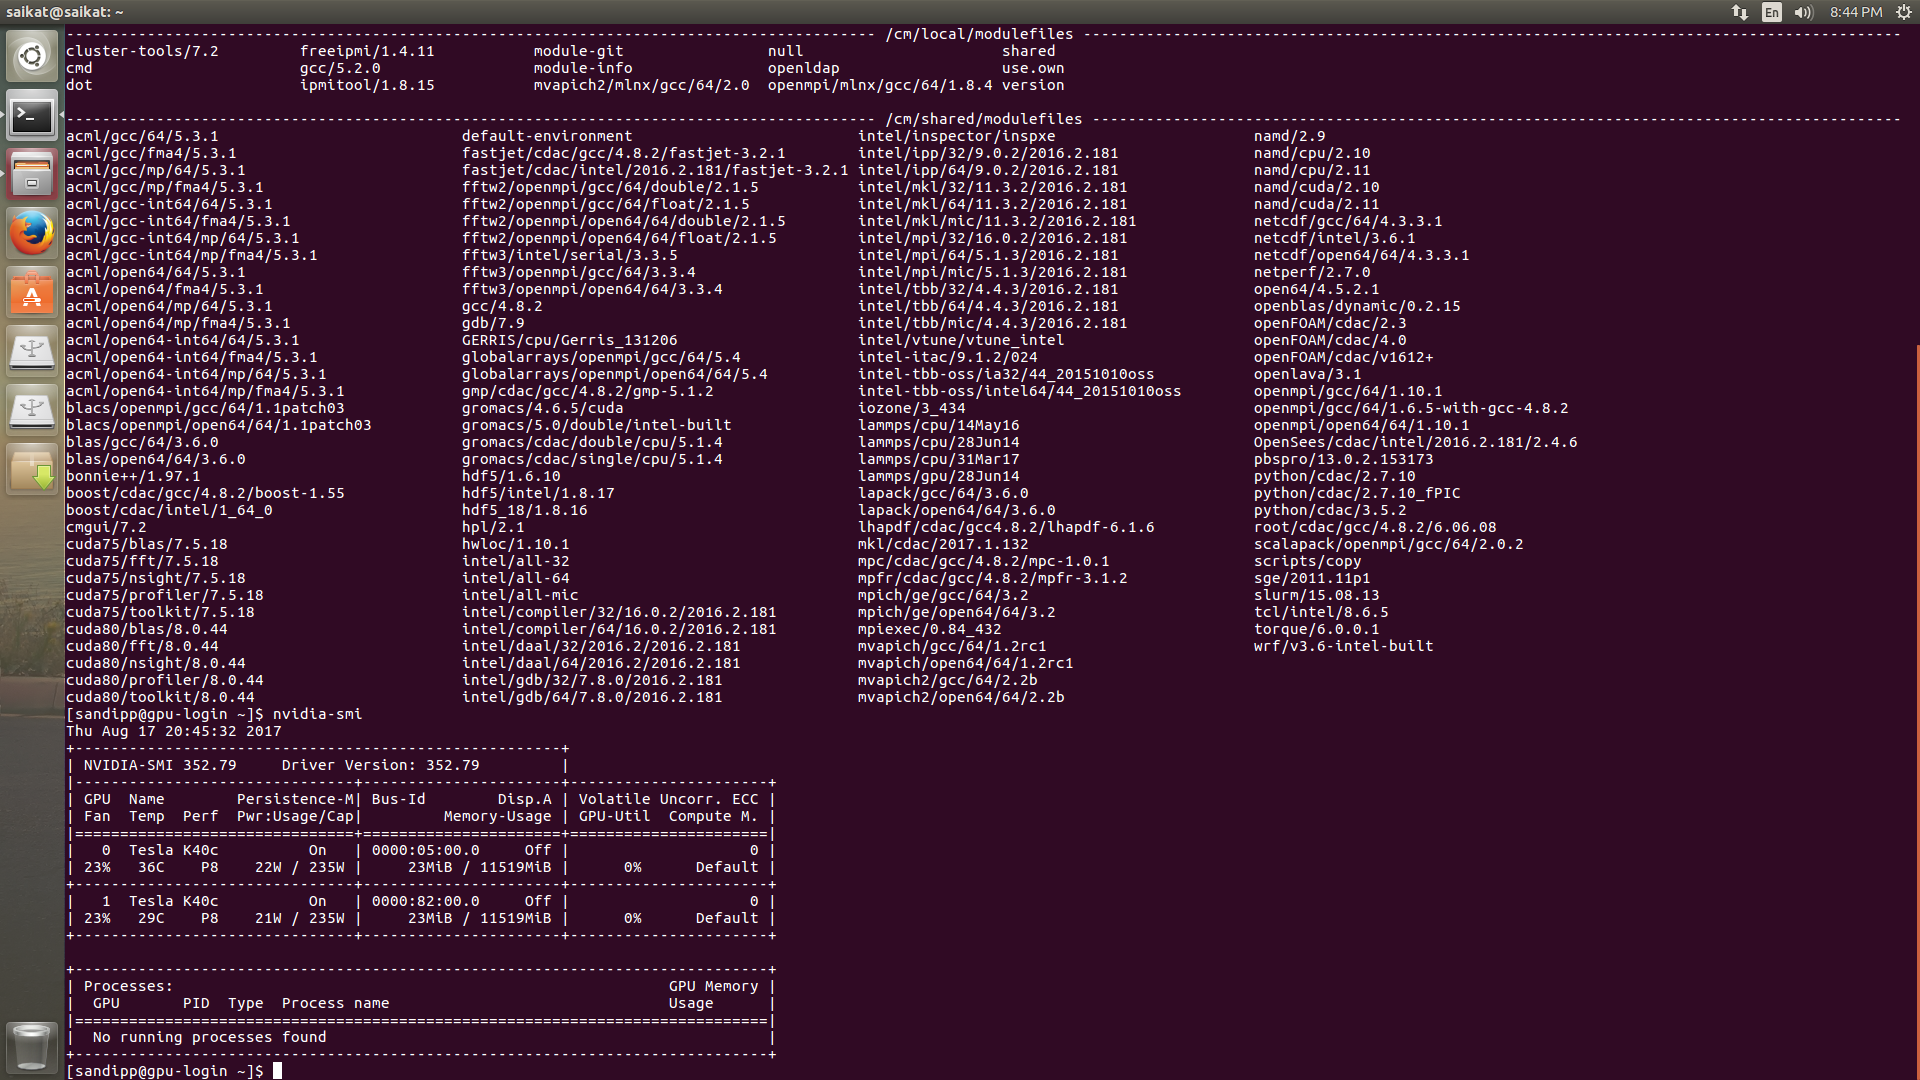Open the En keyboard layout menu
Screen dimensions: 1920x1080
[1772, 12]
